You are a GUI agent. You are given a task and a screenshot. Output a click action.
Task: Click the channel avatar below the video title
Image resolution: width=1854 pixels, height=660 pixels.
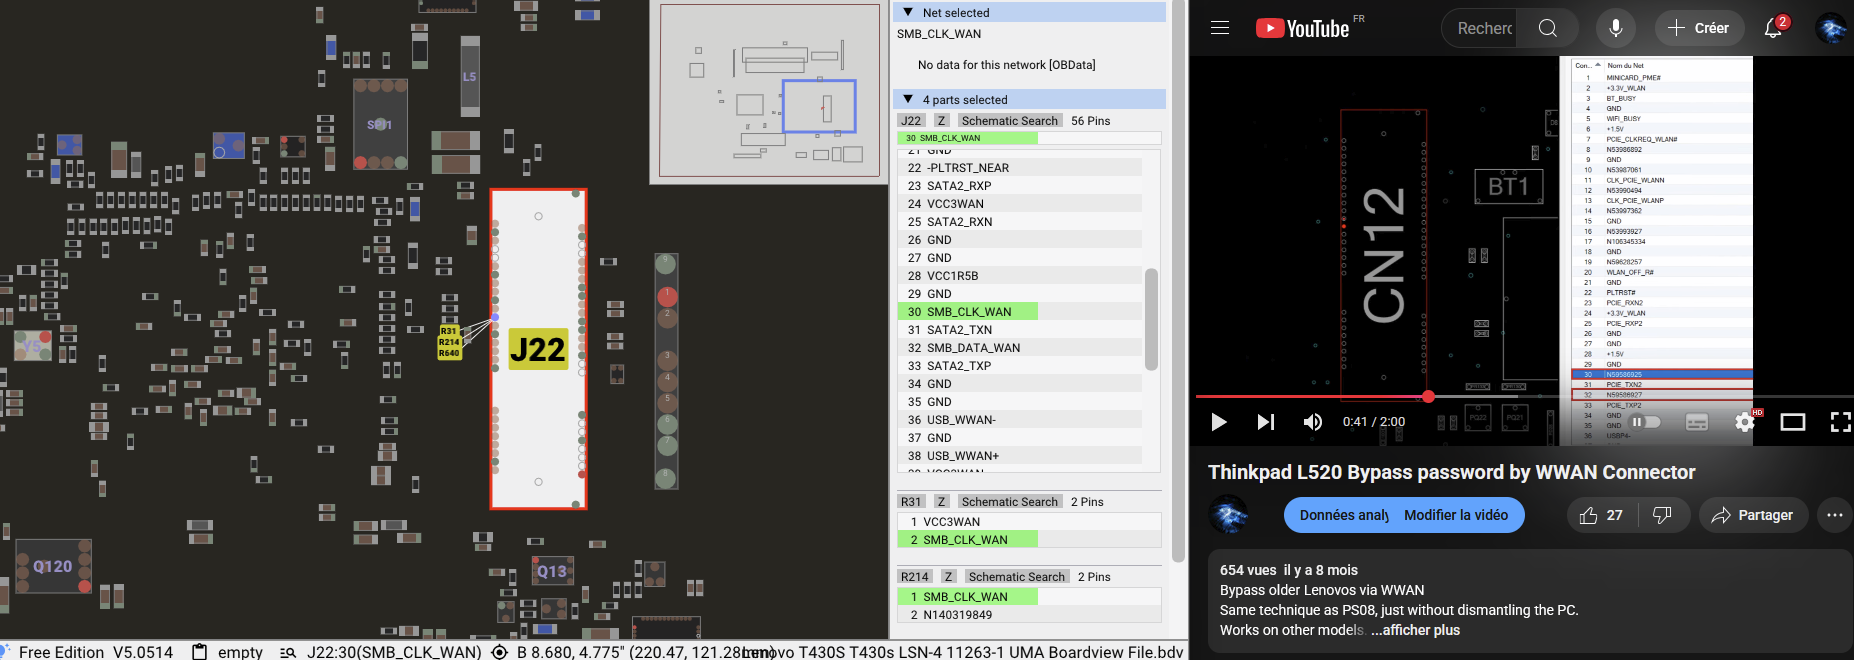click(x=1229, y=515)
